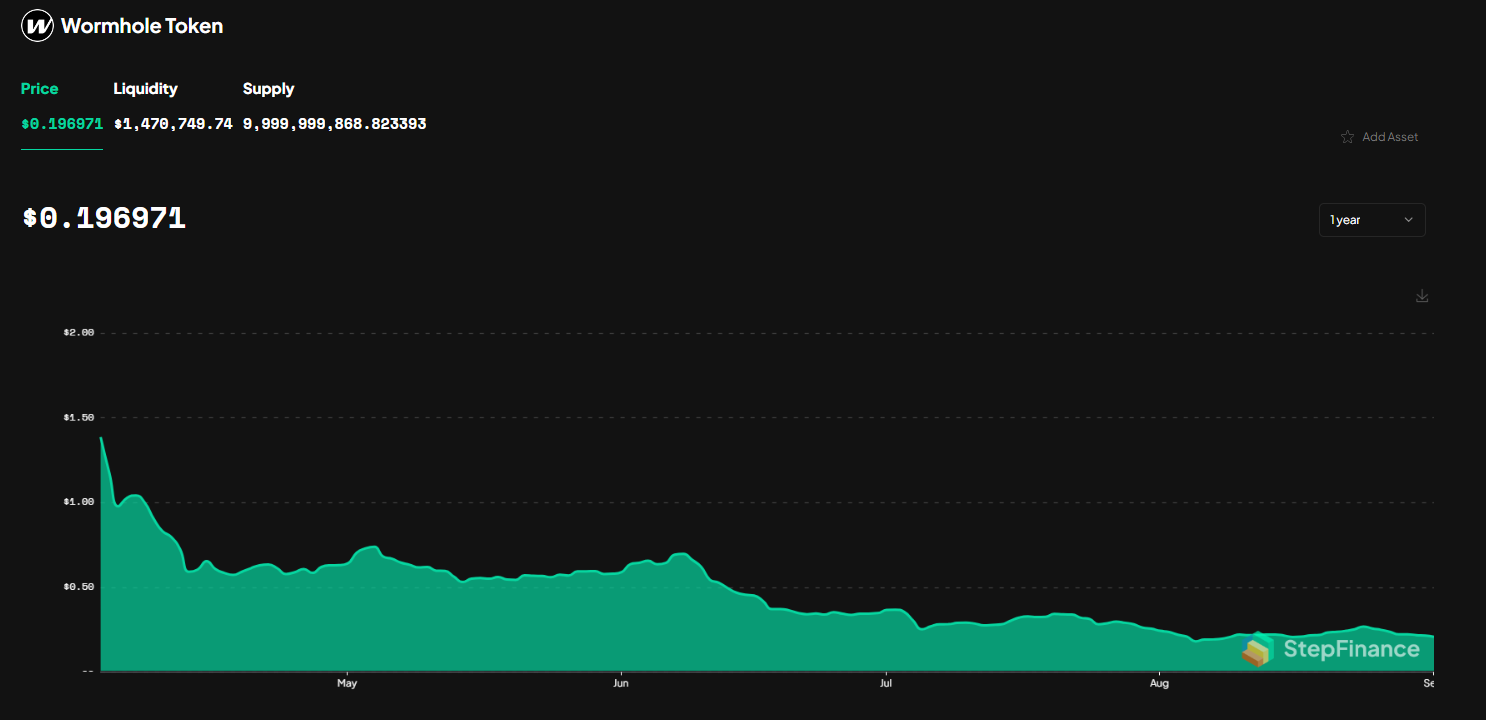Click the May marker on the time axis
Screen dimensions: 1486x720
[x=347, y=684]
